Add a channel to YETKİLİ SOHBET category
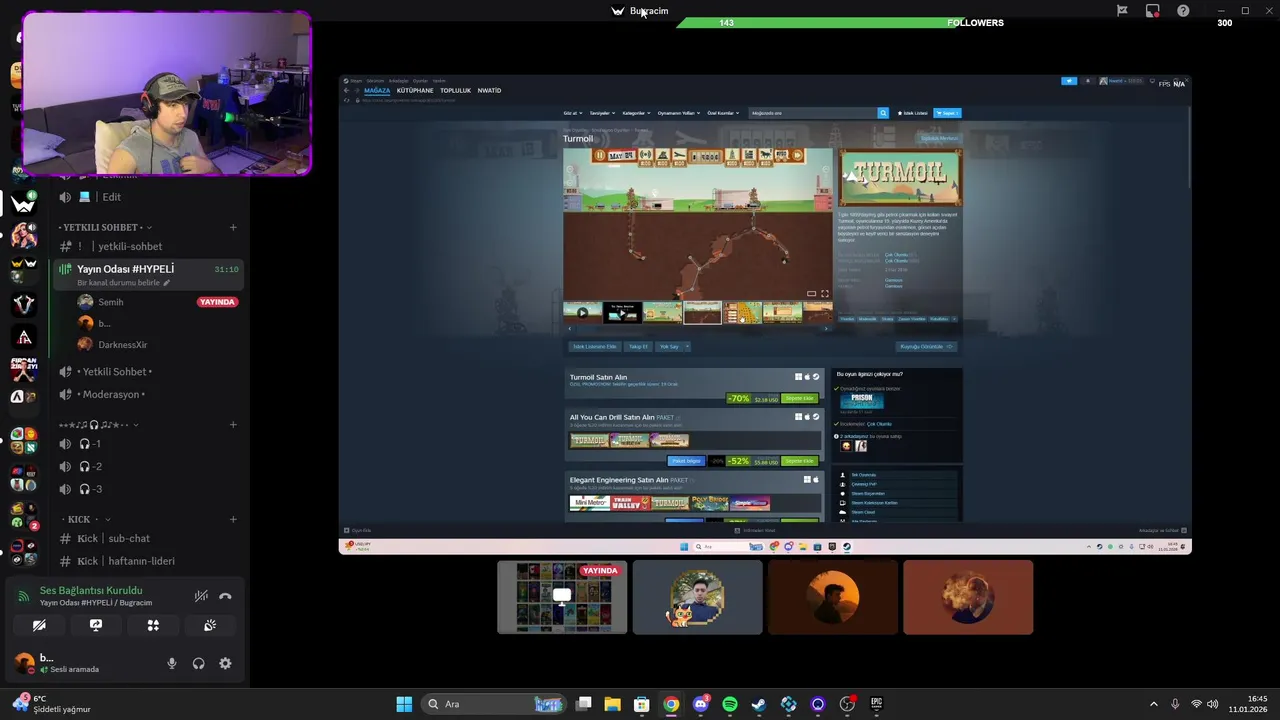The height and width of the screenshot is (720, 1280). 233,227
